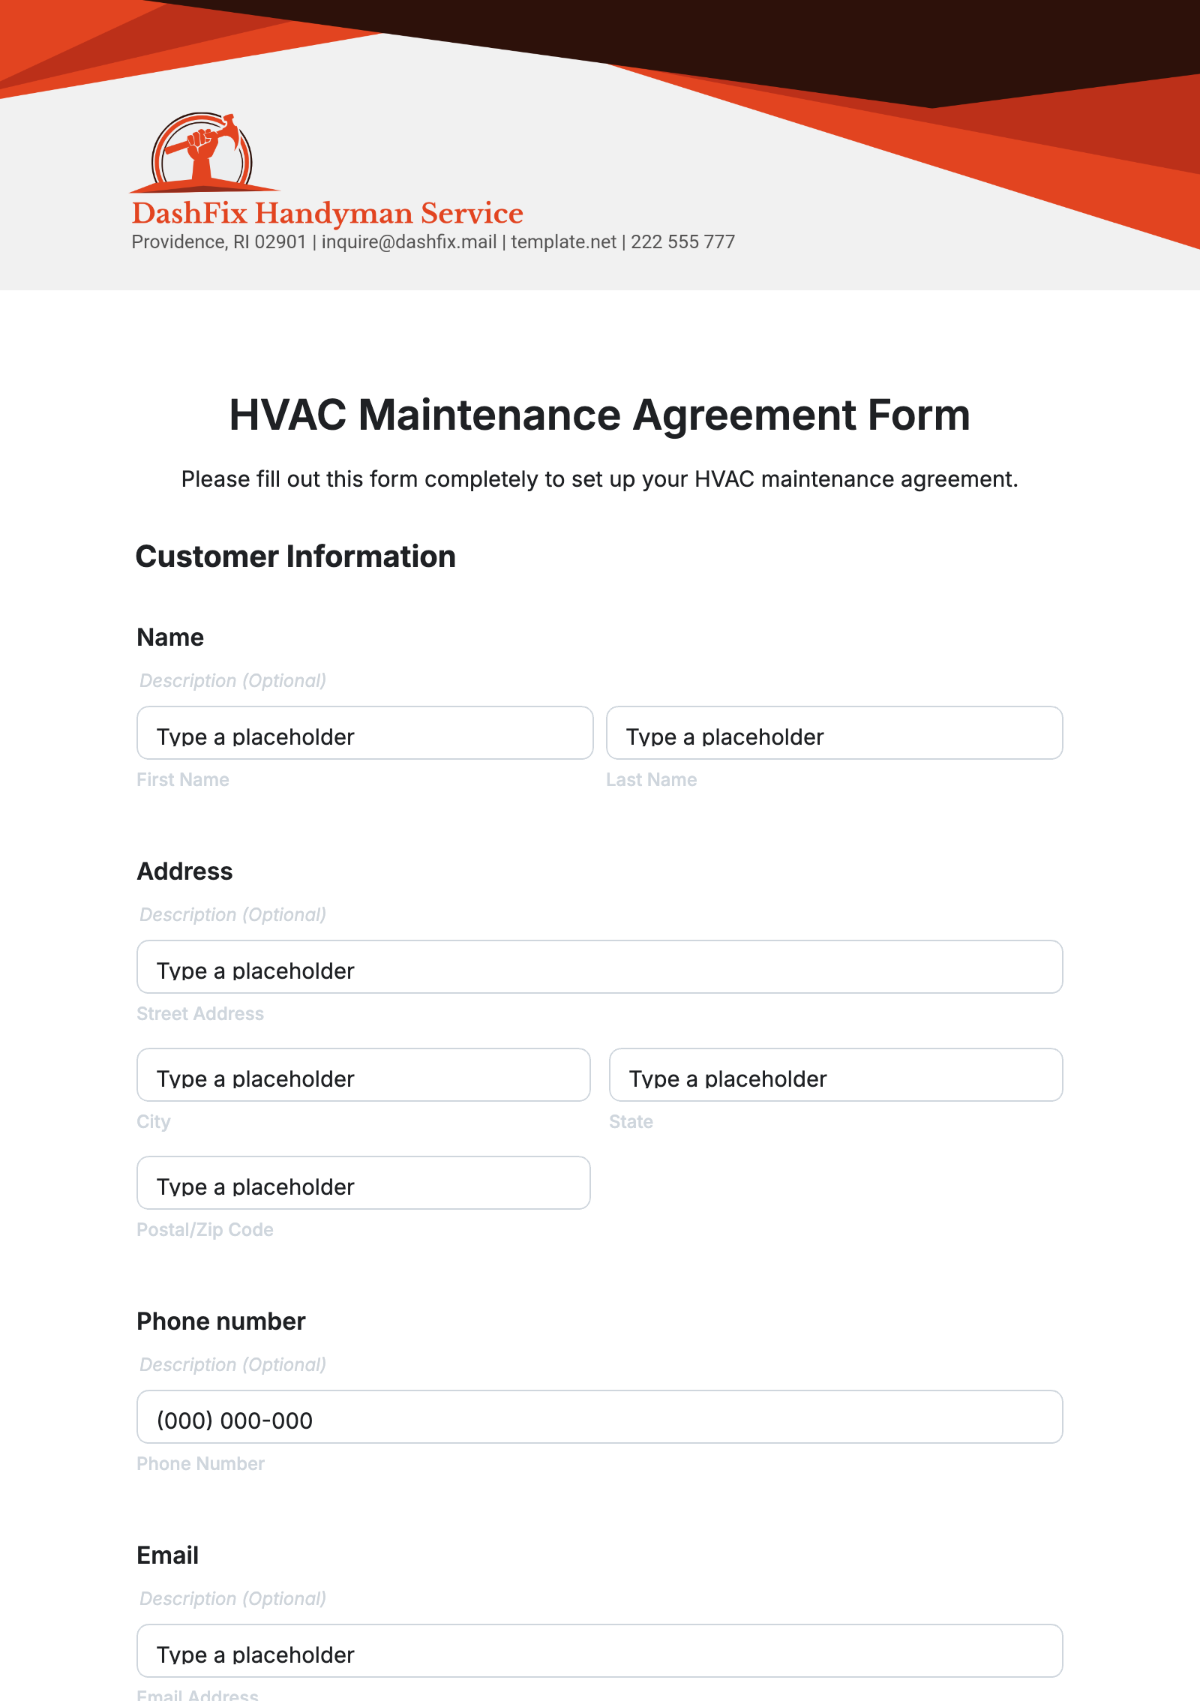Click the DashFix hammer fist logo
The width and height of the screenshot is (1200, 1701).
pos(204,152)
